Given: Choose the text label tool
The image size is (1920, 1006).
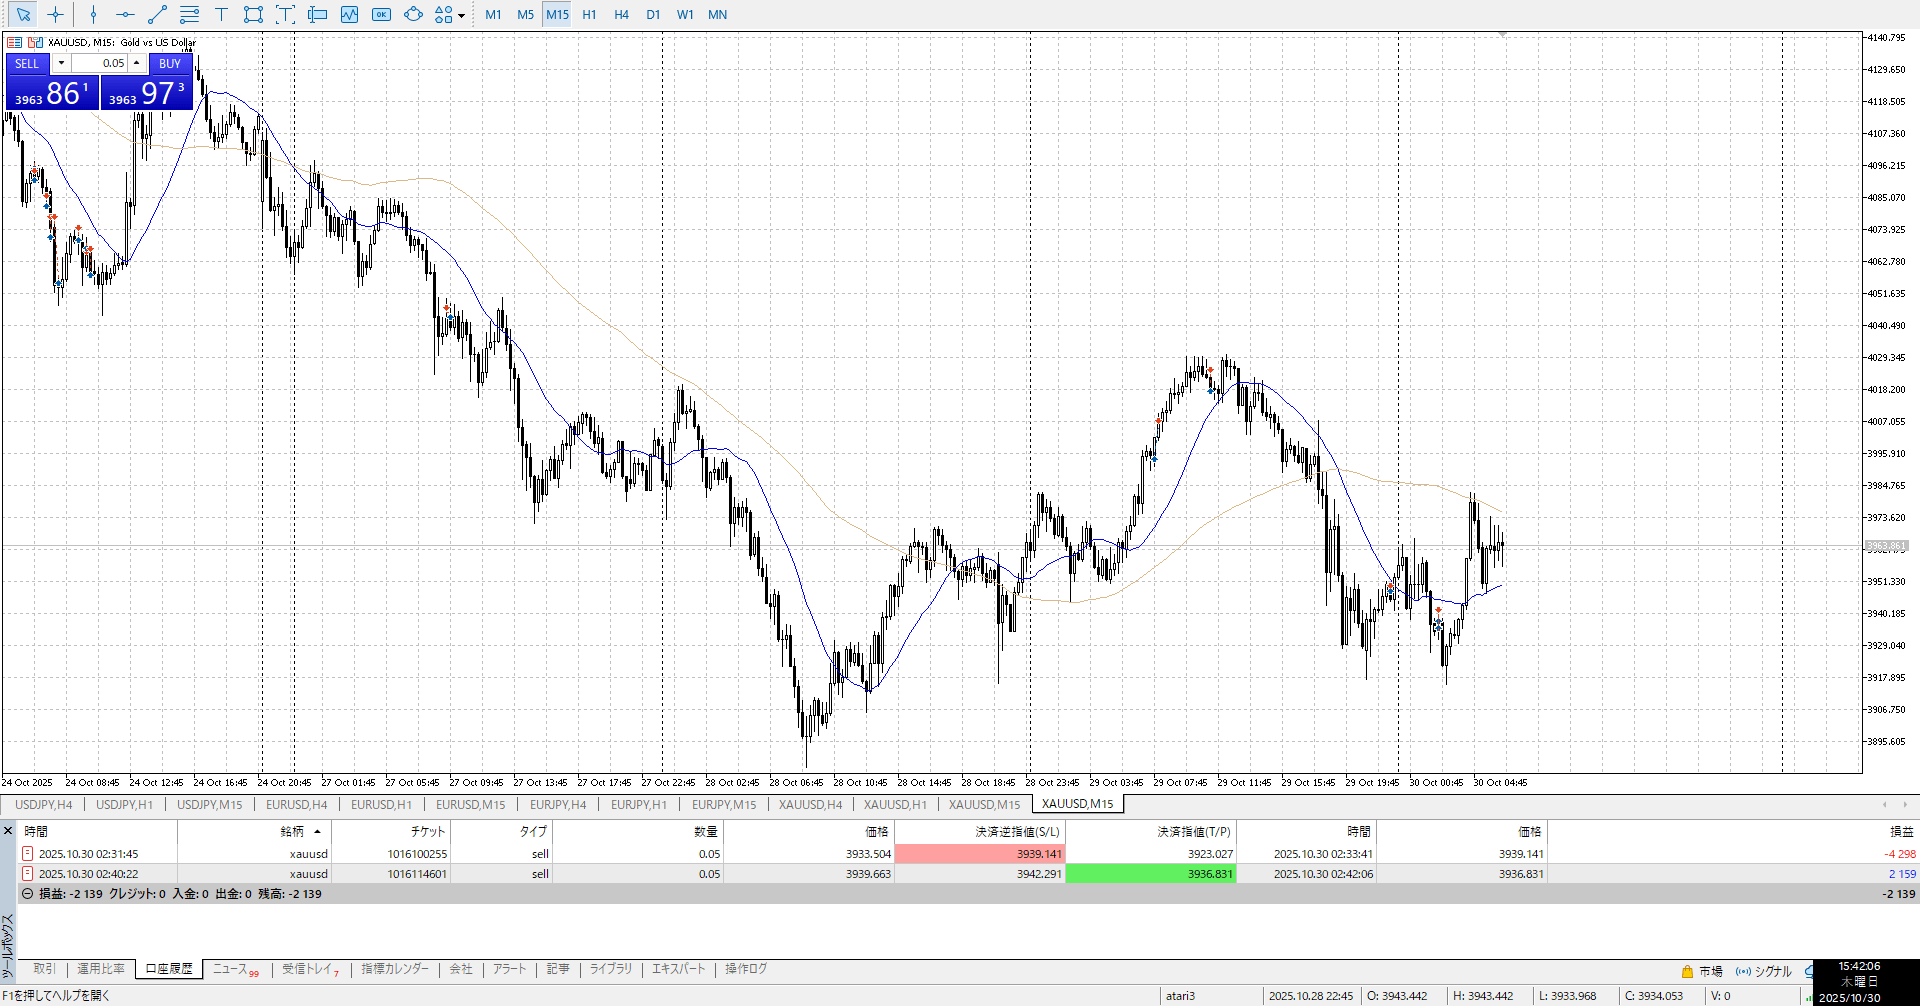Looking at the screenshot, I should click(221, 15).
